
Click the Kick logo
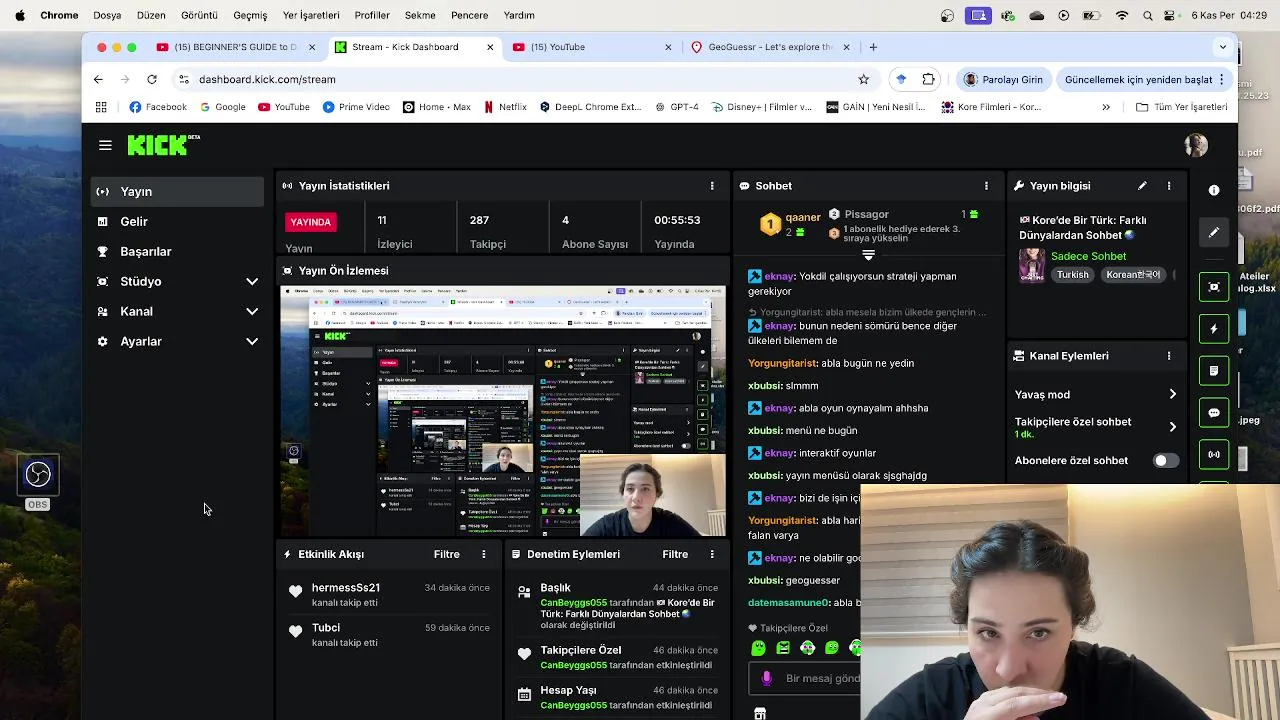163,145
